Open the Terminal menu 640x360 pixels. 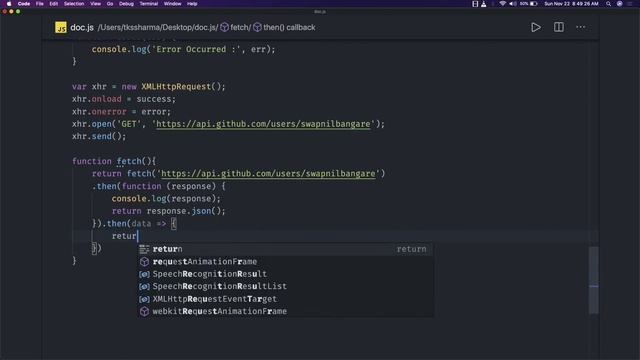(x=149, y=4)
